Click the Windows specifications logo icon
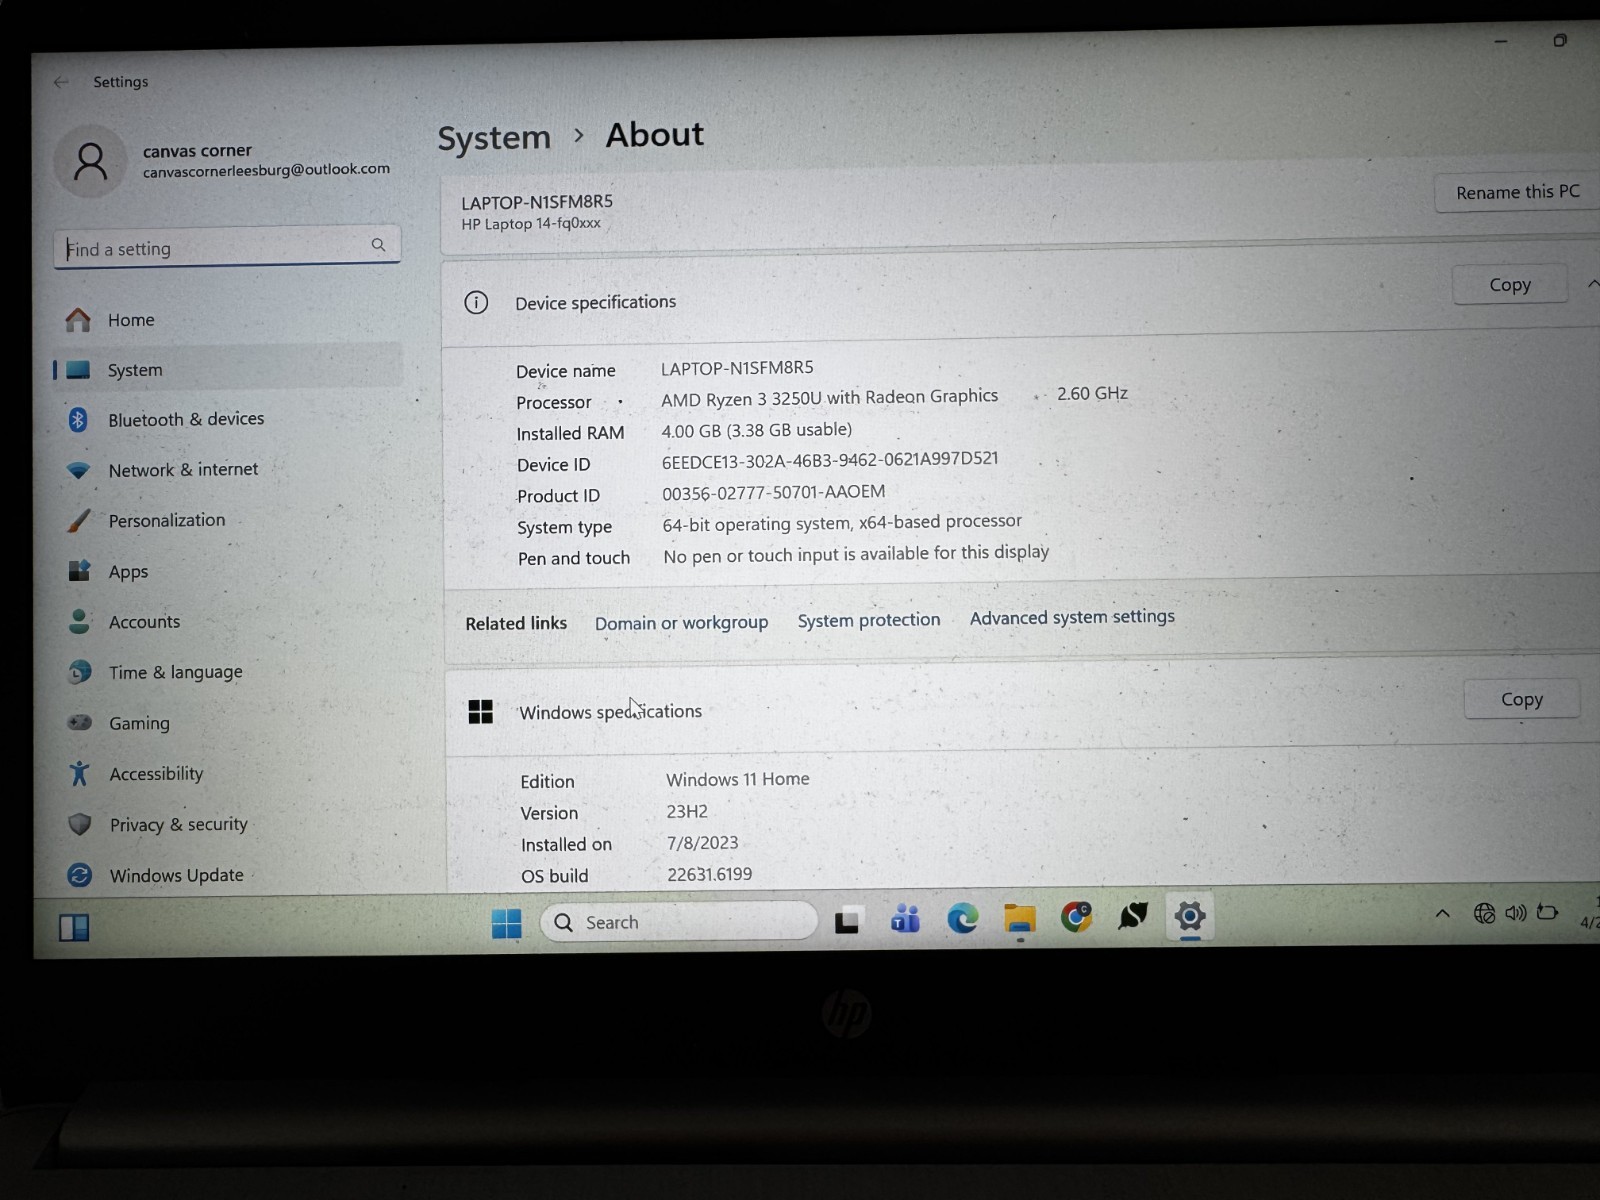1600x1200 pixels. [x=481, y=711]
